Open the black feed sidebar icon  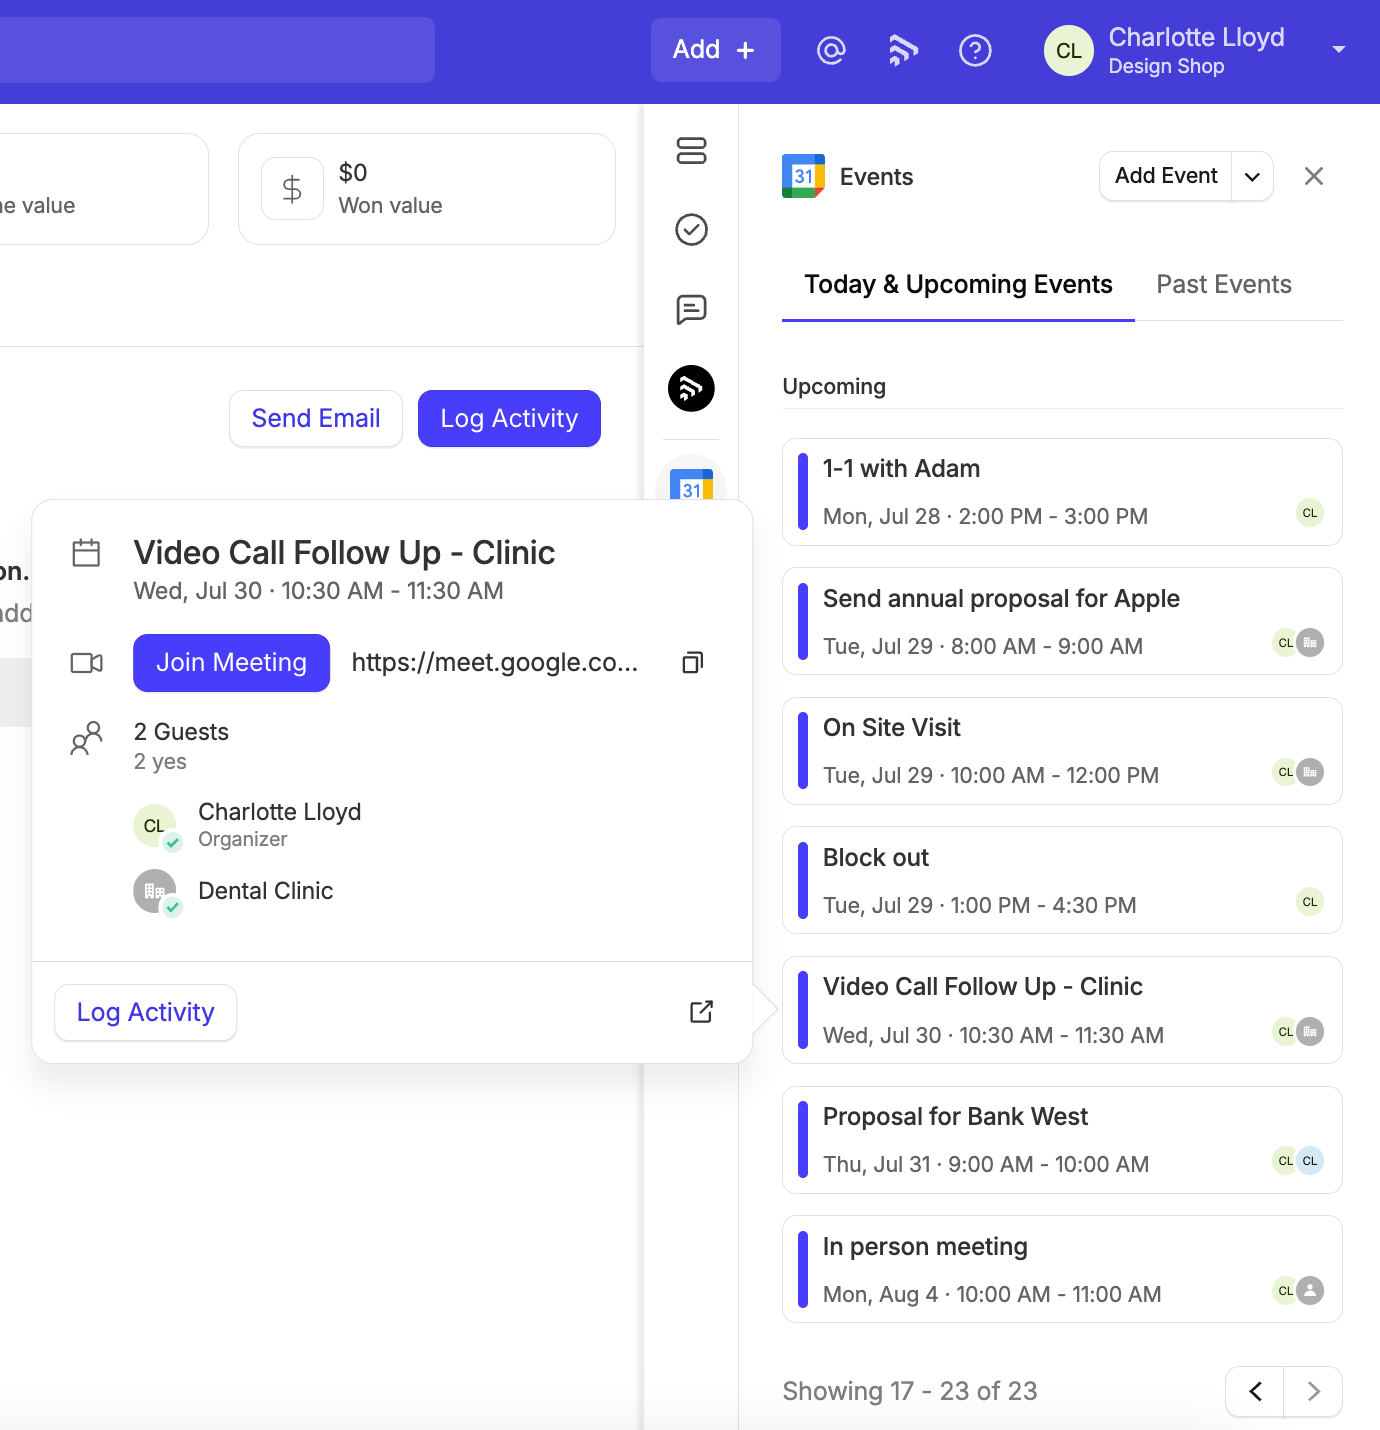[x=691, y=388]
